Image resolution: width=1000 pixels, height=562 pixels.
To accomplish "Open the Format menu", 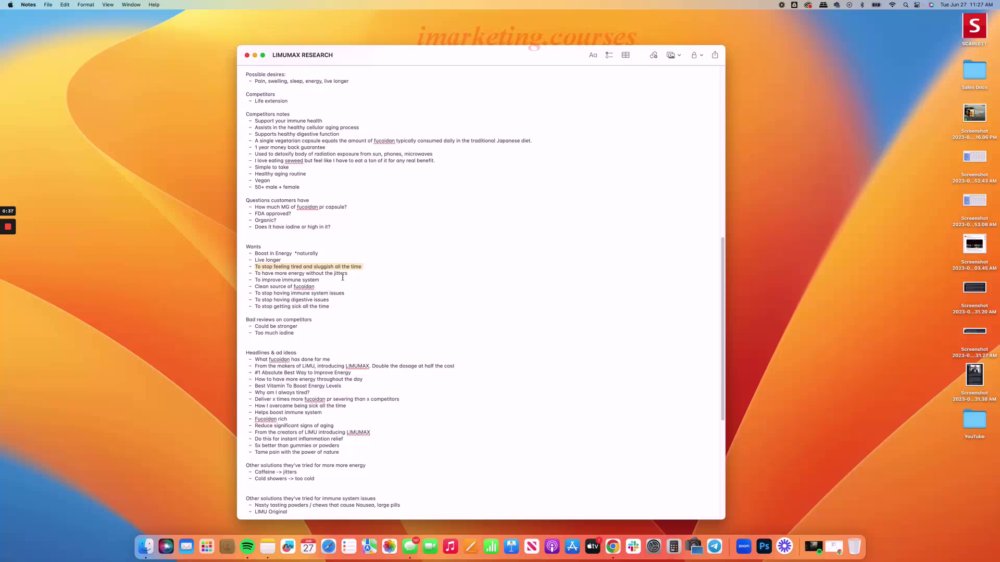I will [x=85, y=4].
